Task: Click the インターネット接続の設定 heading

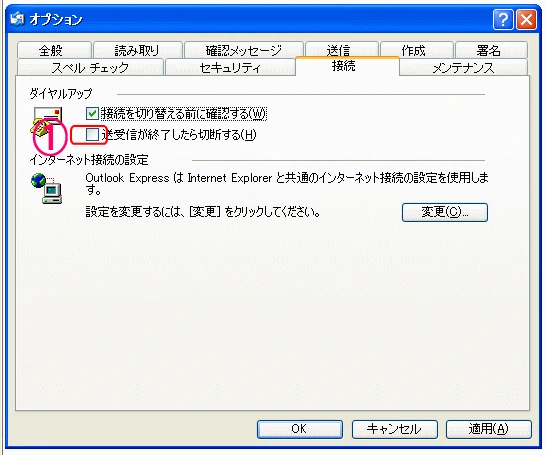Action: point(89,160)
